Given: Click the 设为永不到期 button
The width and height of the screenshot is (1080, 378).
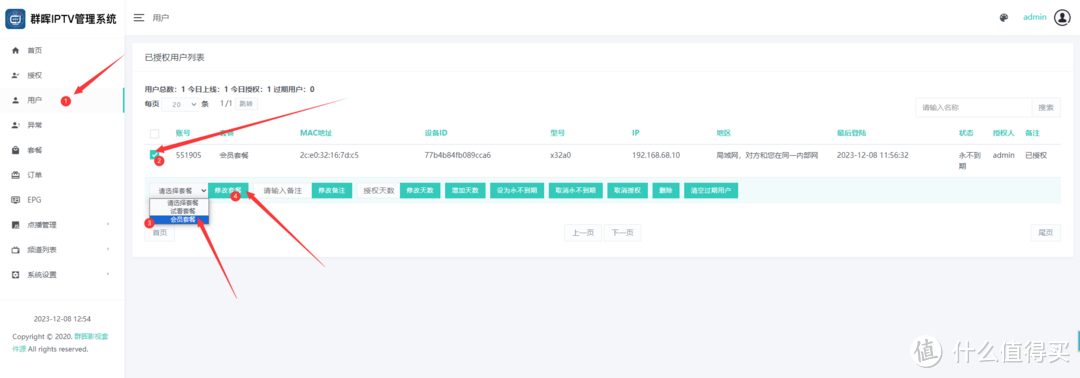Looking at the screenshot, I should click(517, 191).
